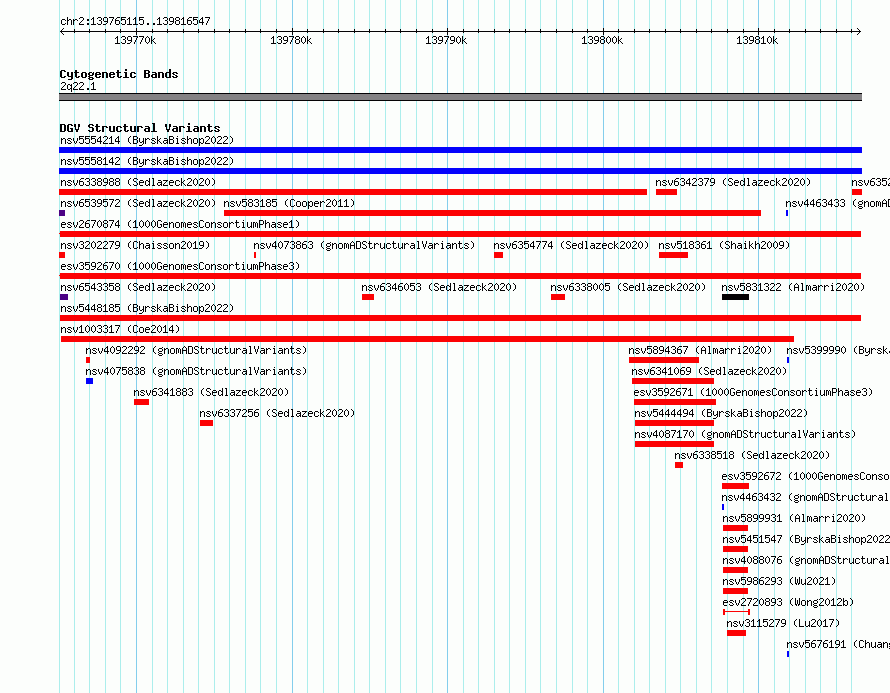Click the nsv4463432 variant label
Viewport: 890px width, 693px height.
click(x=805, y=497)
